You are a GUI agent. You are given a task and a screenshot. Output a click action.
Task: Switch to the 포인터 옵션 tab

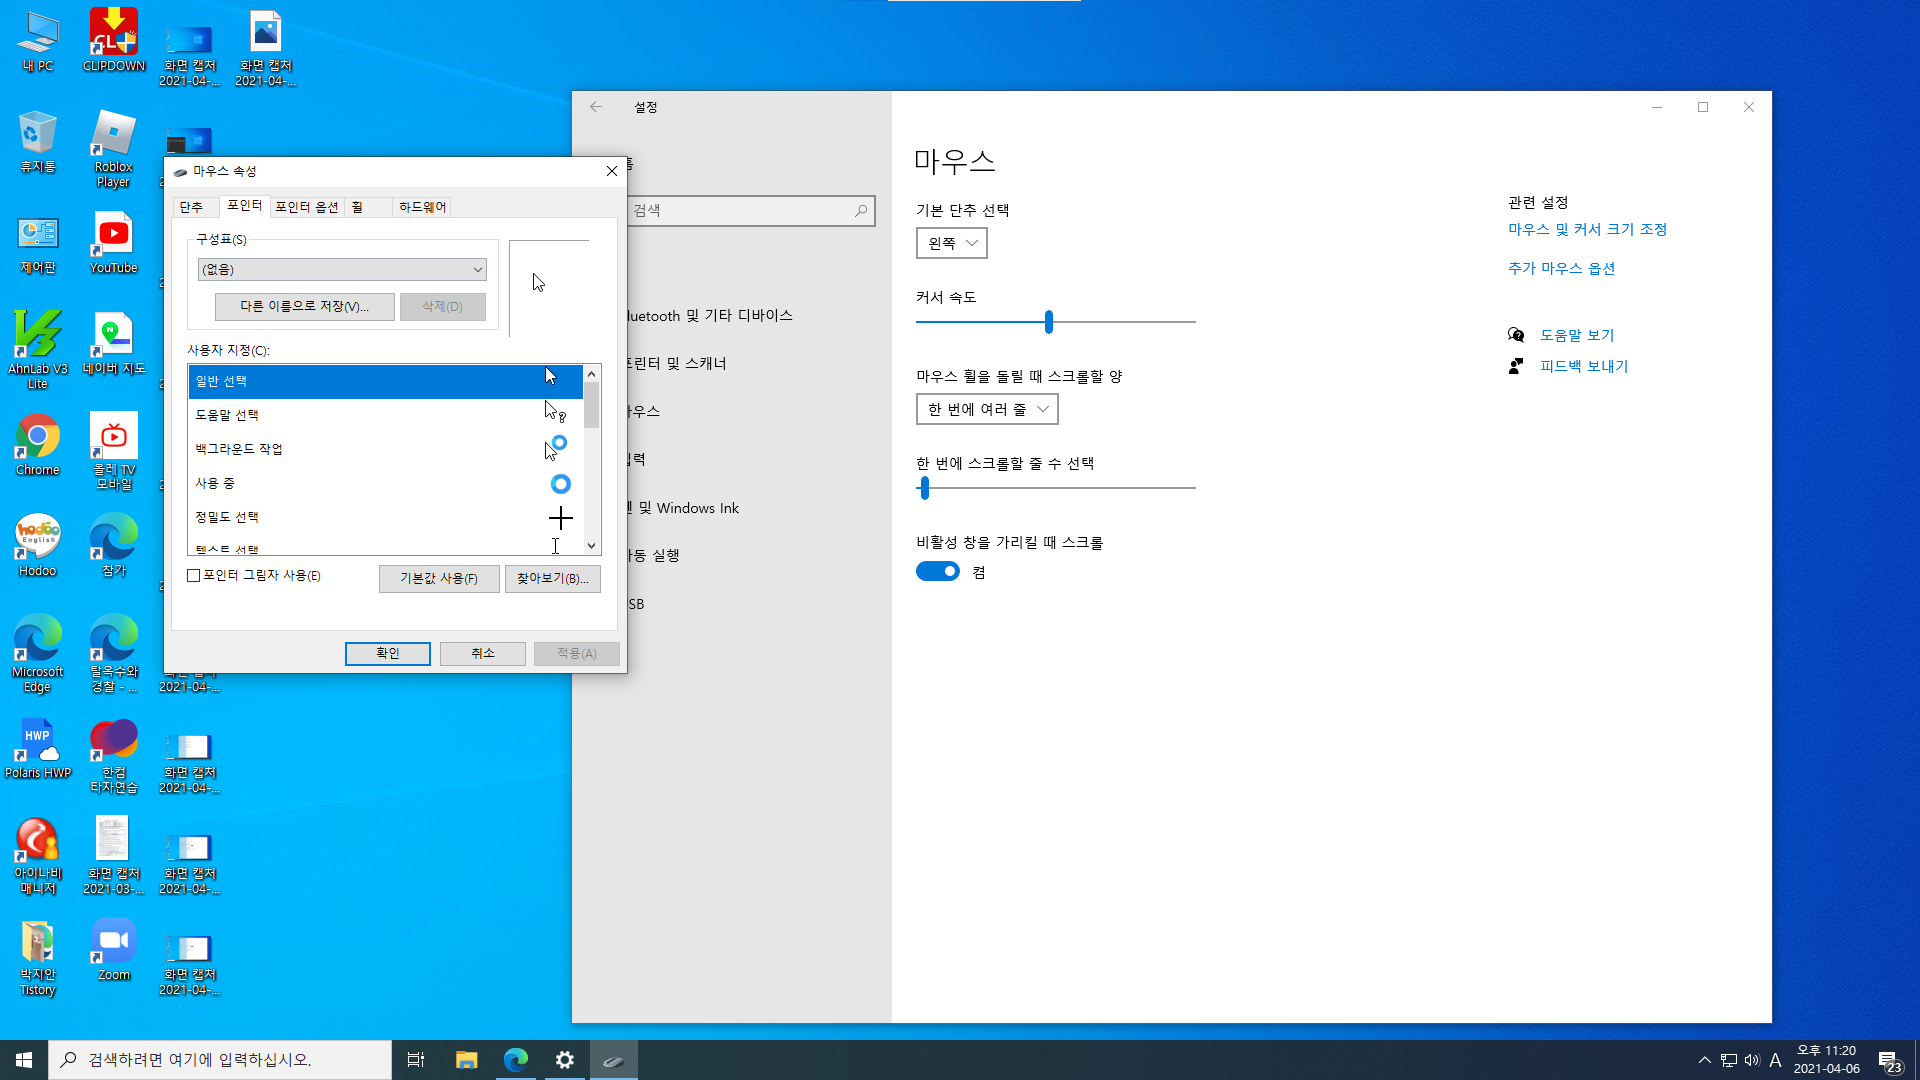(306, 207)
